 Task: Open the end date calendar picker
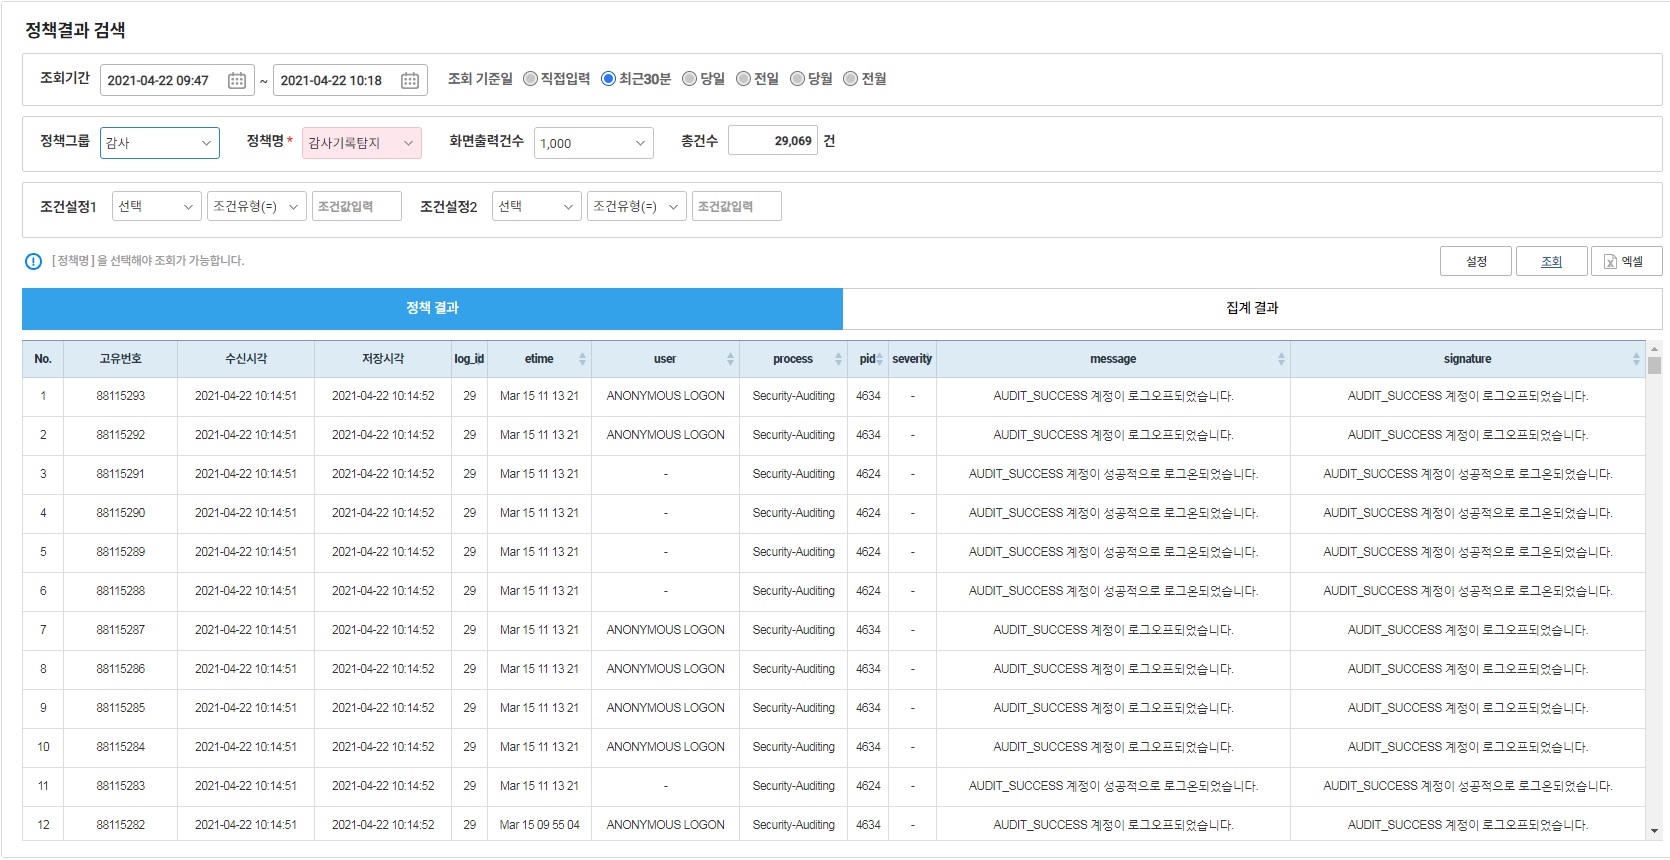(x=410, y=81)
